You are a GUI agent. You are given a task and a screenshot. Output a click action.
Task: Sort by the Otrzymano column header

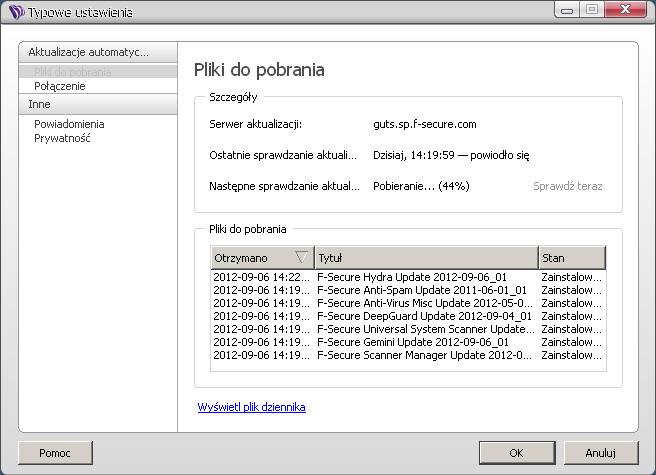click(x=262, y=257)
